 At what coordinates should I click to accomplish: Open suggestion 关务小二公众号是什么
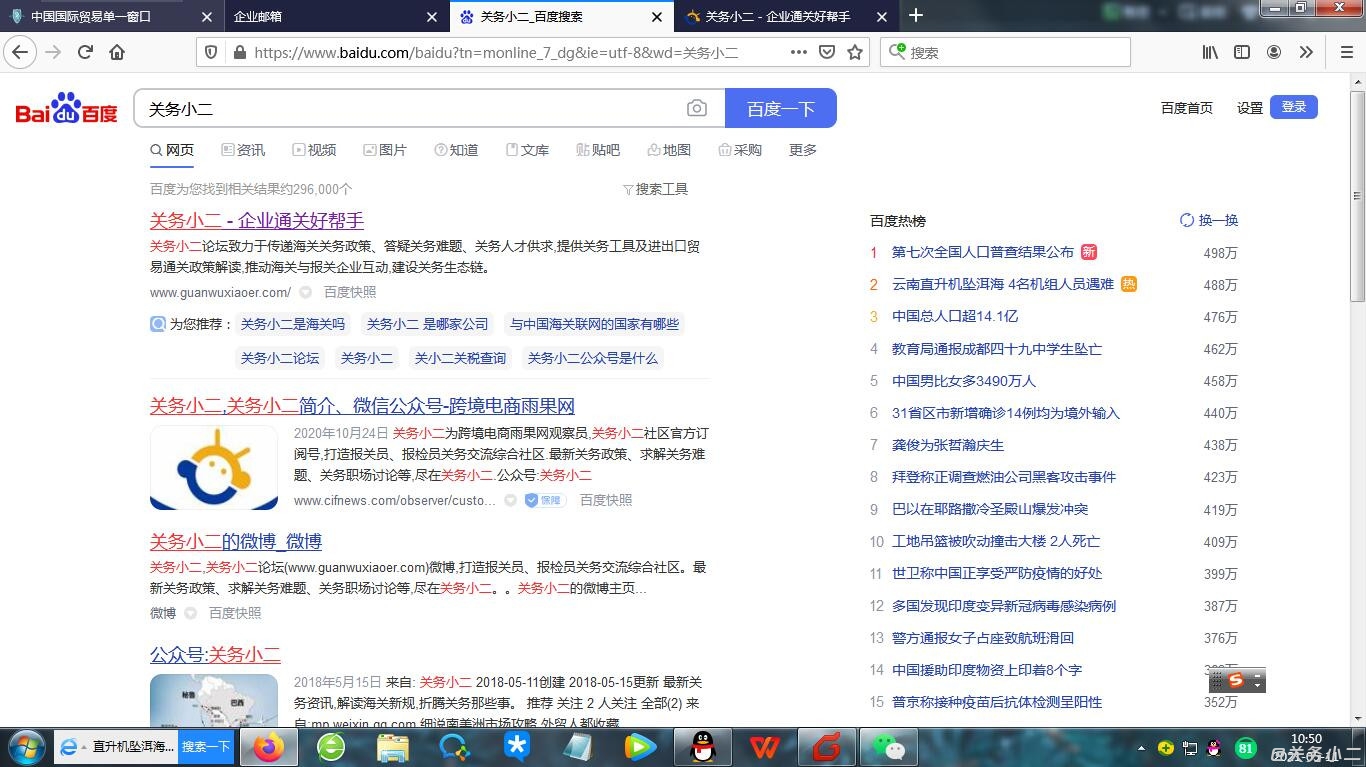(592, 358)
